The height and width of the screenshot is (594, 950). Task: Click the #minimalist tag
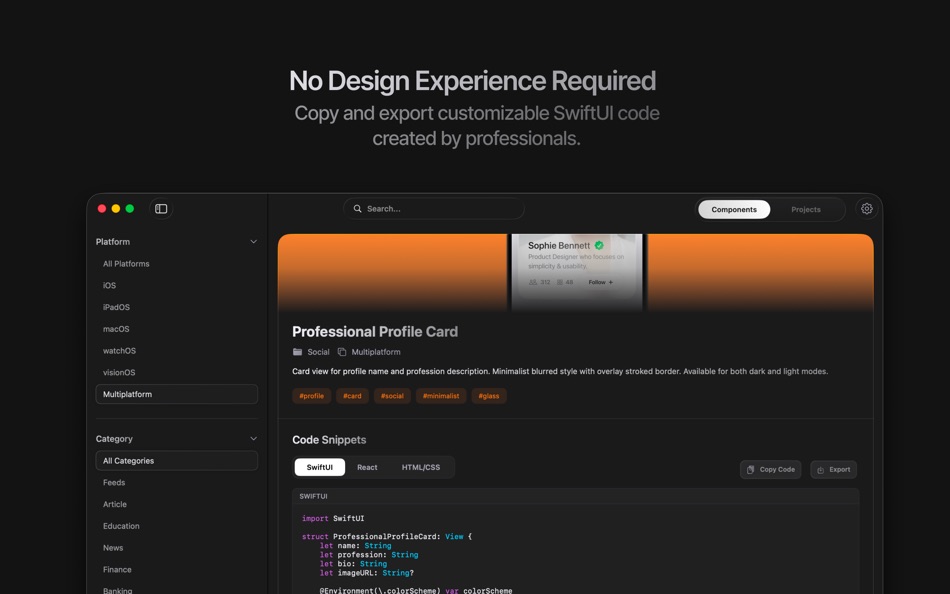[441, 395]
